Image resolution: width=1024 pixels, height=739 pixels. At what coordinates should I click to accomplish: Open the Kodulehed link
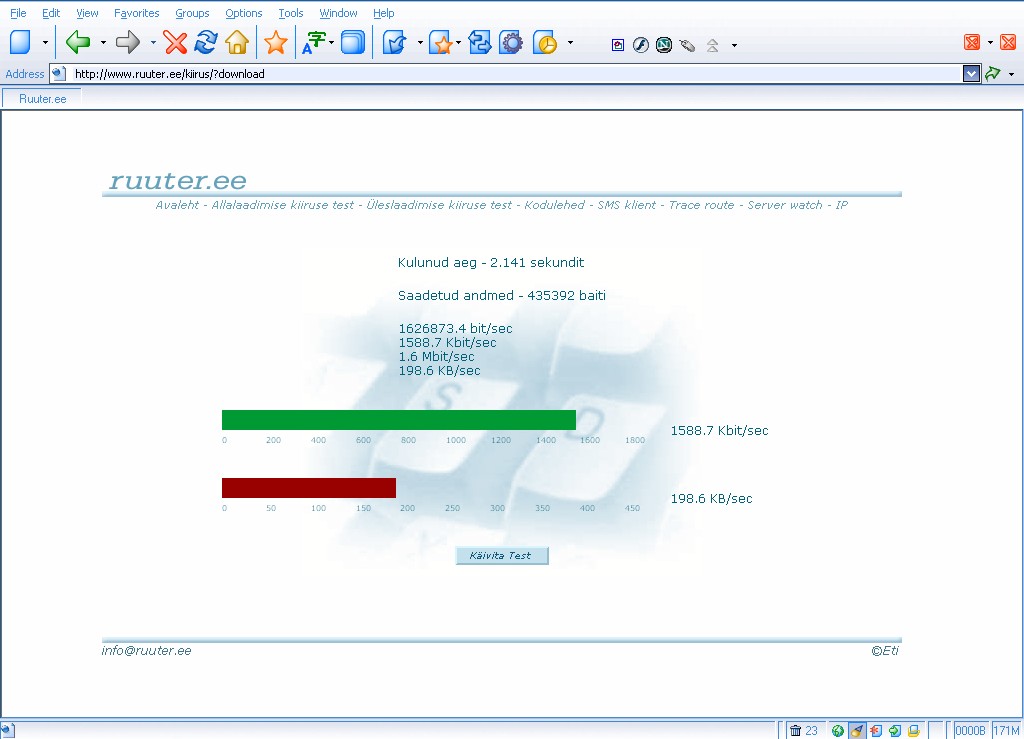click(x=554, y=205)
